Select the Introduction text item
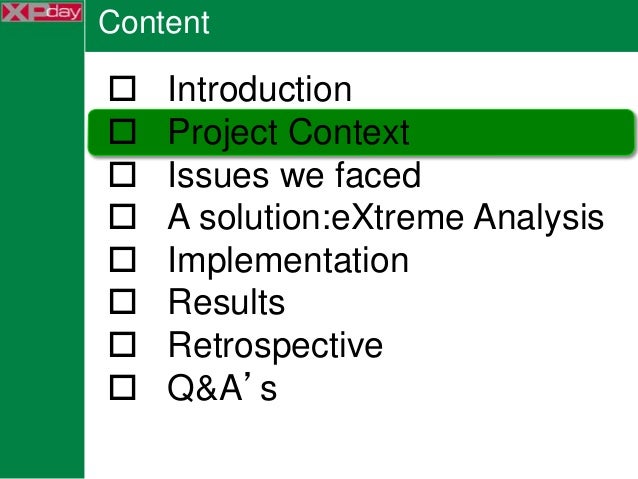This screenshot has width=638, height=479. [x=260, y=89]
